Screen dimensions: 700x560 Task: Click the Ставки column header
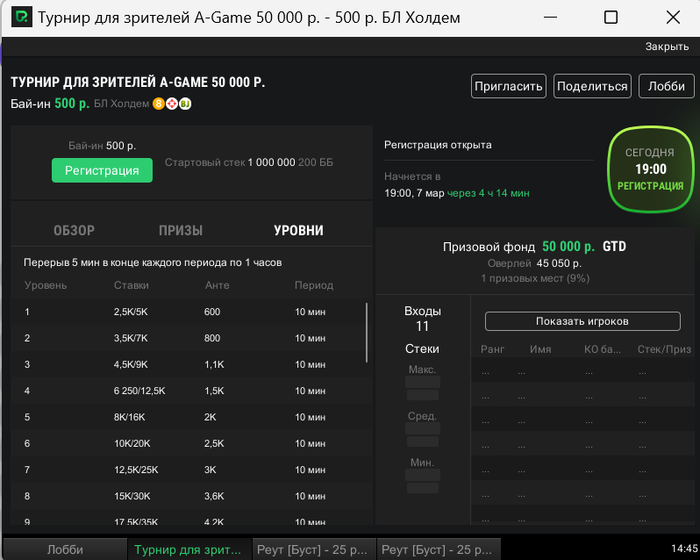(131, 285)
